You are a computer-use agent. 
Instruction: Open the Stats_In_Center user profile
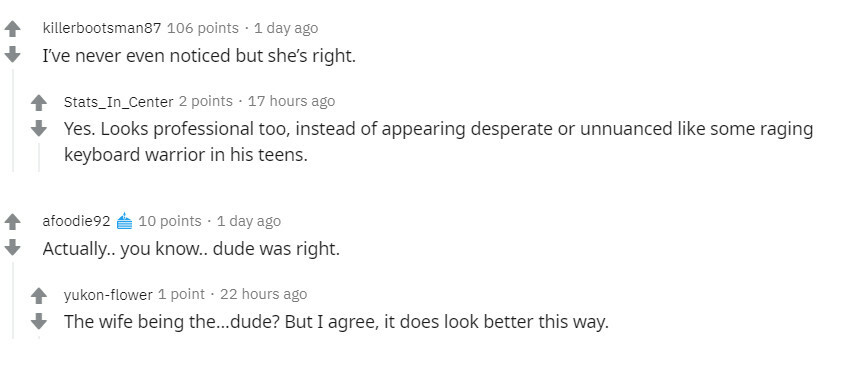pos(118,101)
